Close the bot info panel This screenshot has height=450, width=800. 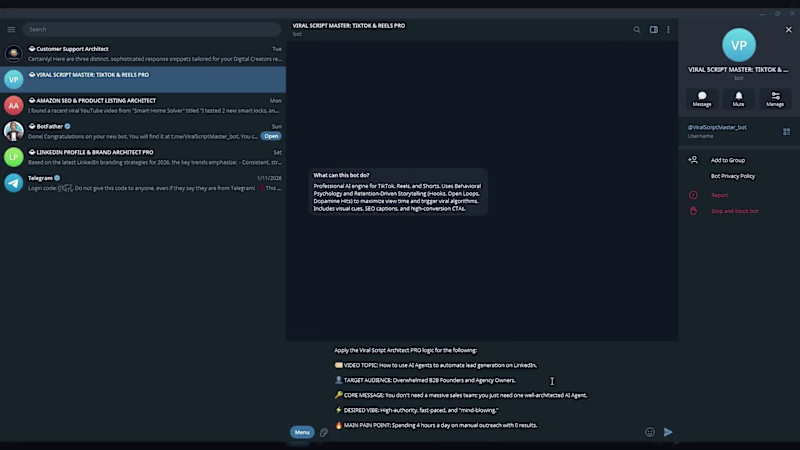pyautogui.click(x=788, y=30)
